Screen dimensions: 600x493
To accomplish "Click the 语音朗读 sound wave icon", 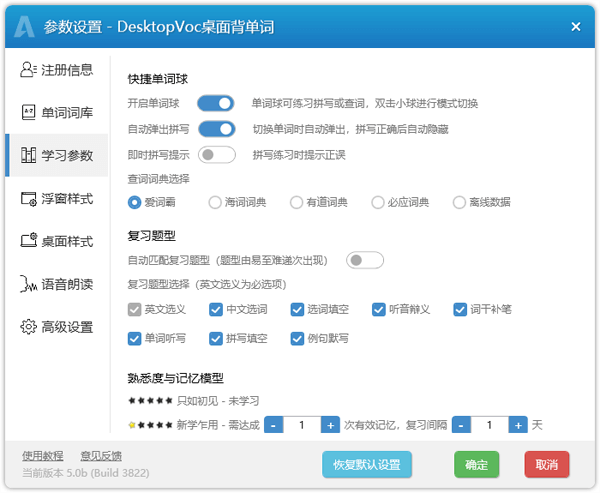I will (x=28, y=284).
